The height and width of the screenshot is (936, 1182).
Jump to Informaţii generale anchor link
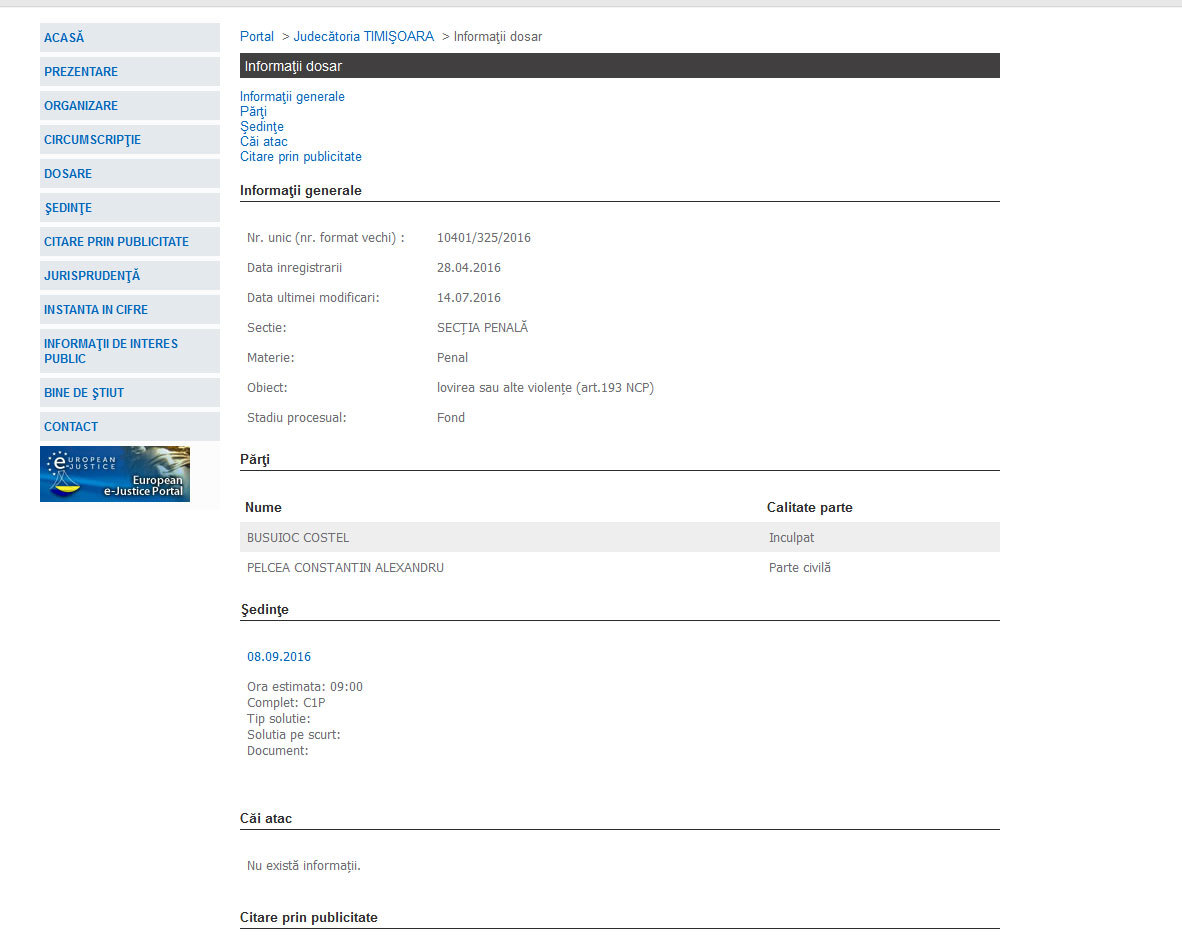click(292, 97)
